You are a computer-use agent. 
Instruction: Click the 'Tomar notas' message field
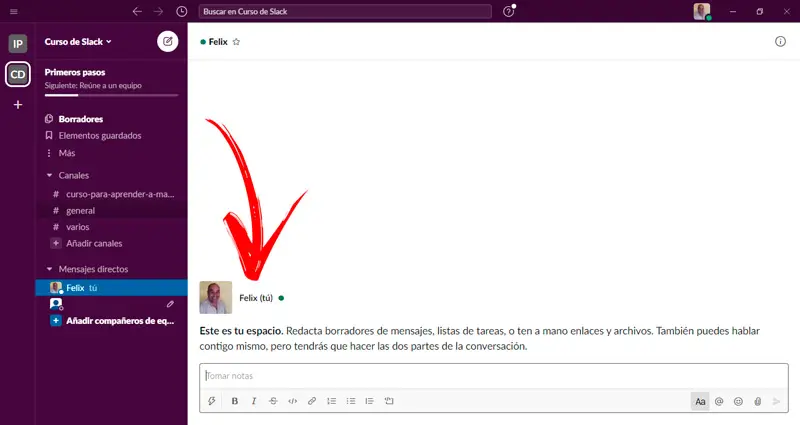493,376
